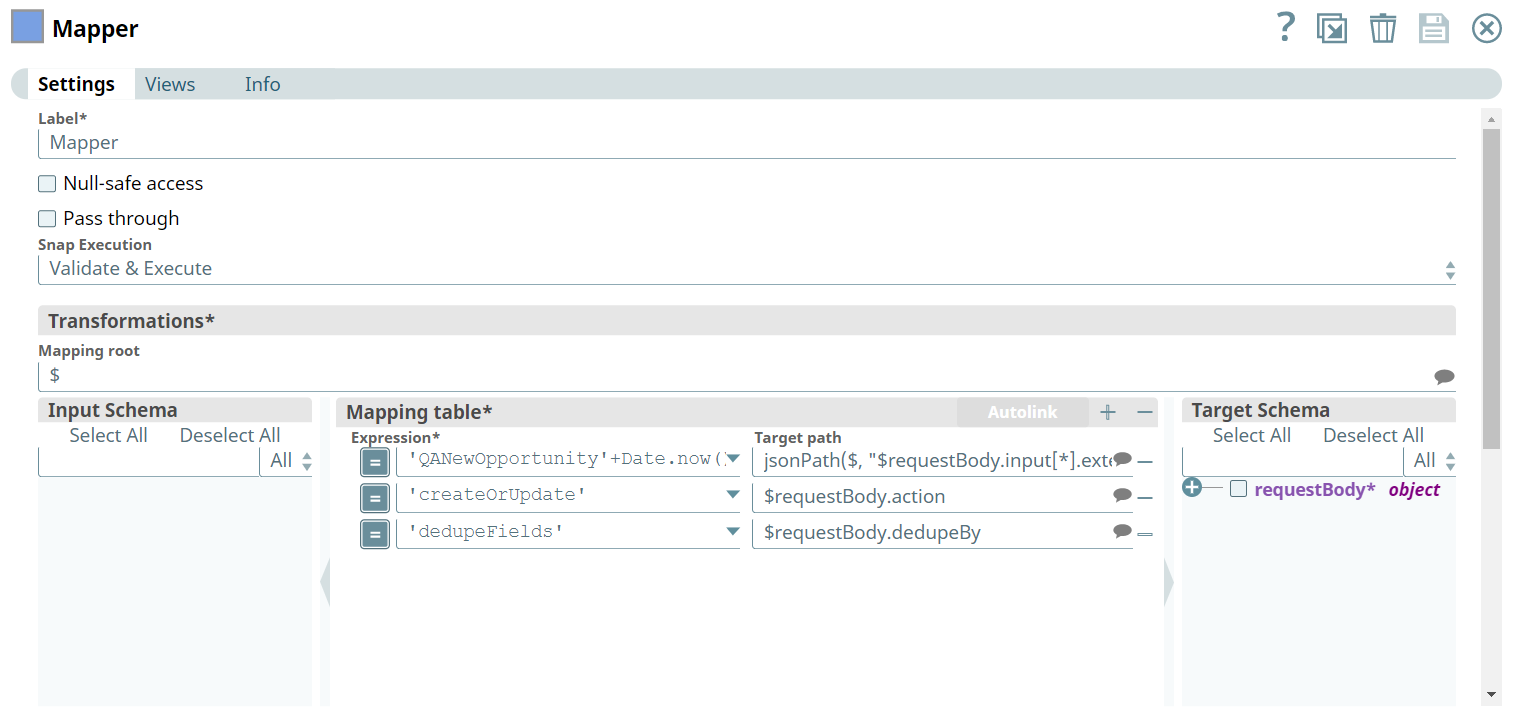Viewport: 1514px width, 723px height.
Task: Enable Null-safe access checkbox
Action: click(47, 184)
